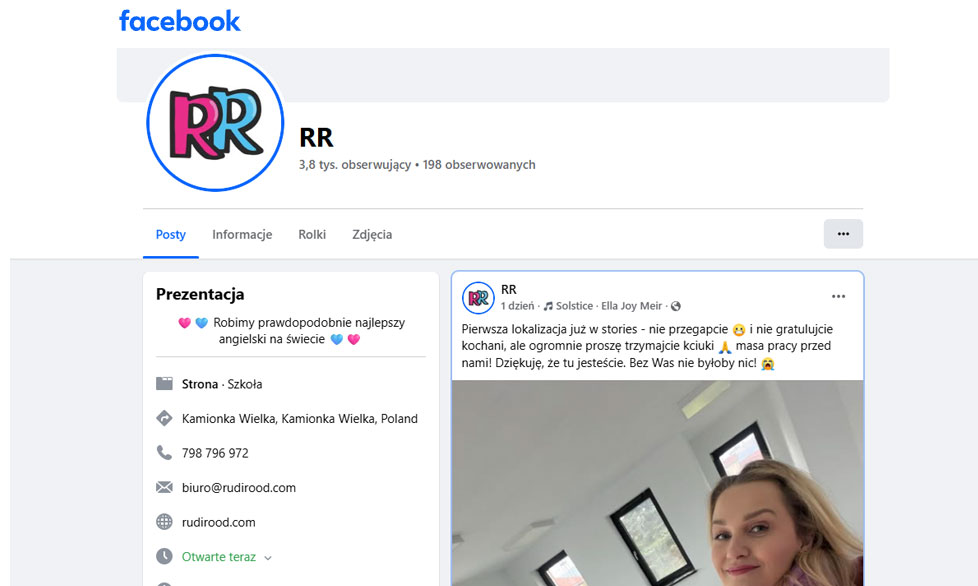The image size is (978, 586).
Task: Click the clock icon beside Otwarte teraz
Action: click(x=164, y=556)
